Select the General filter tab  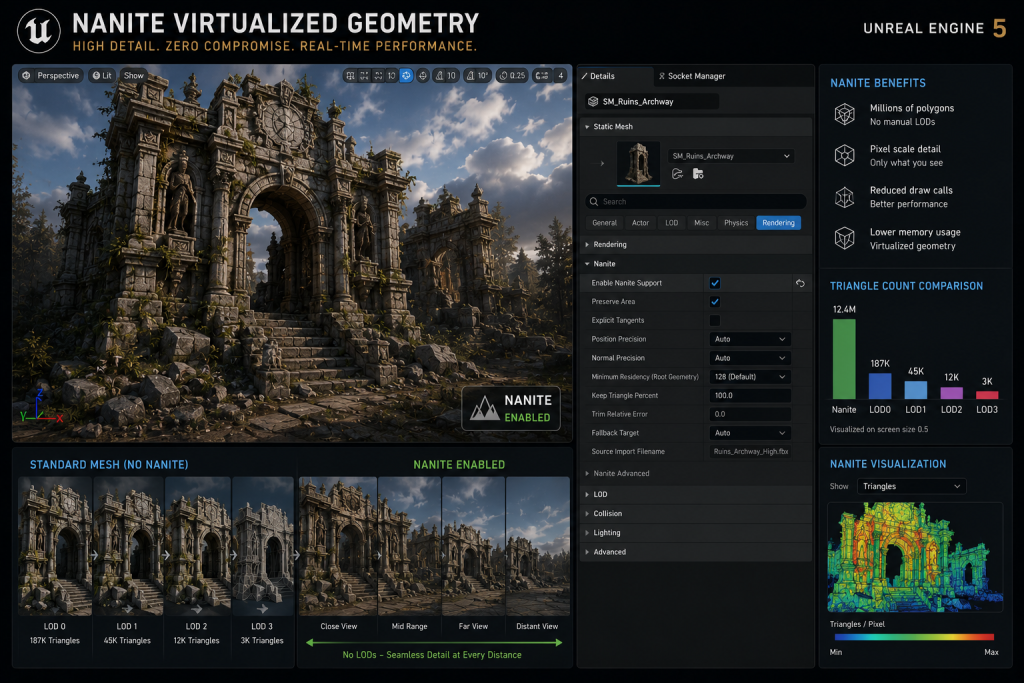coord(604,223)
